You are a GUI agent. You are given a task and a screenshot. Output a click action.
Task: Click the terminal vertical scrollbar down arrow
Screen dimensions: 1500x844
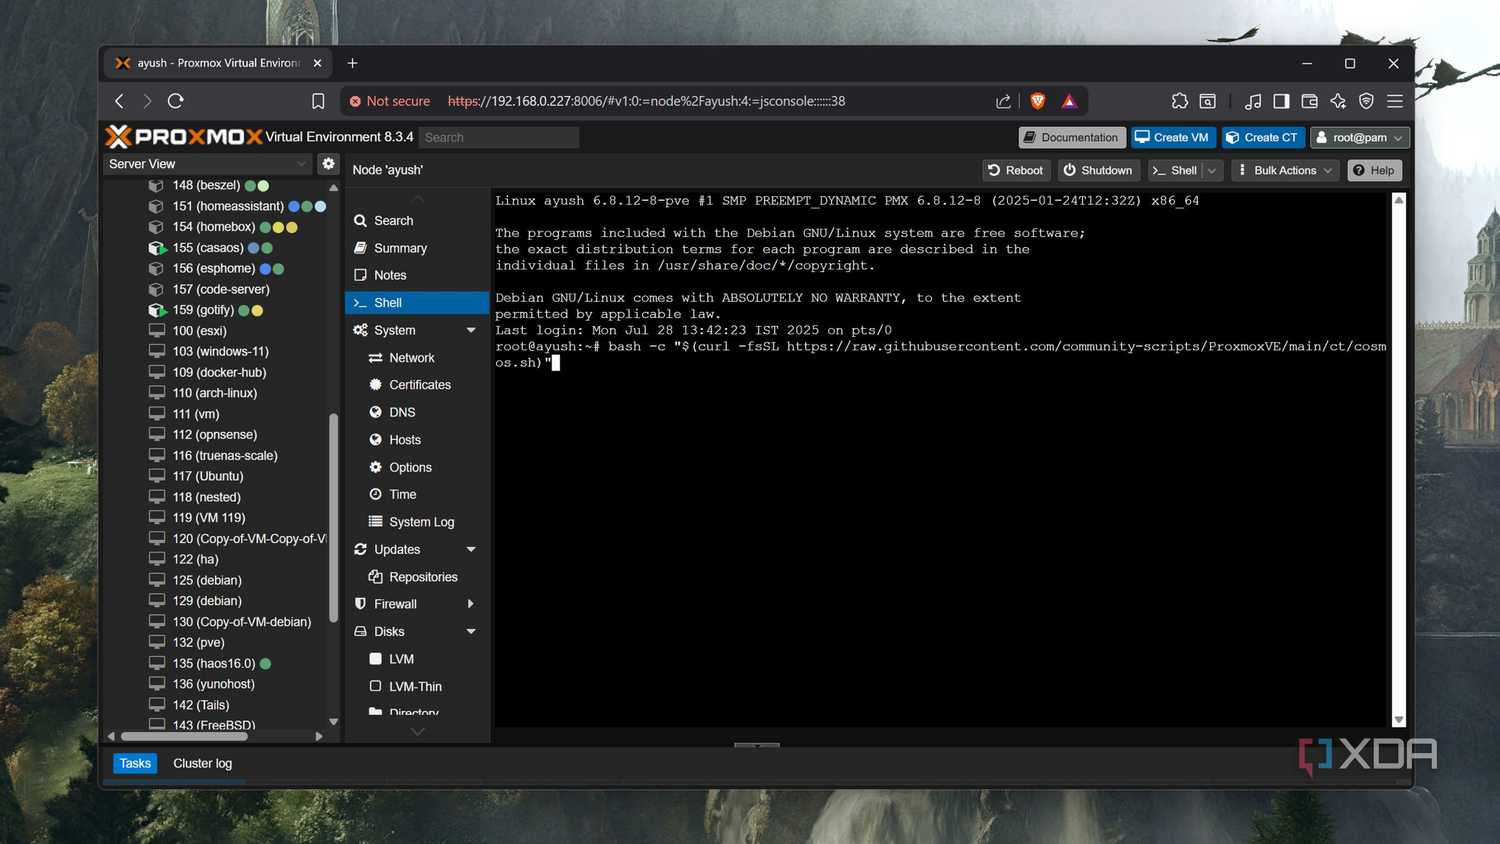1399,720
